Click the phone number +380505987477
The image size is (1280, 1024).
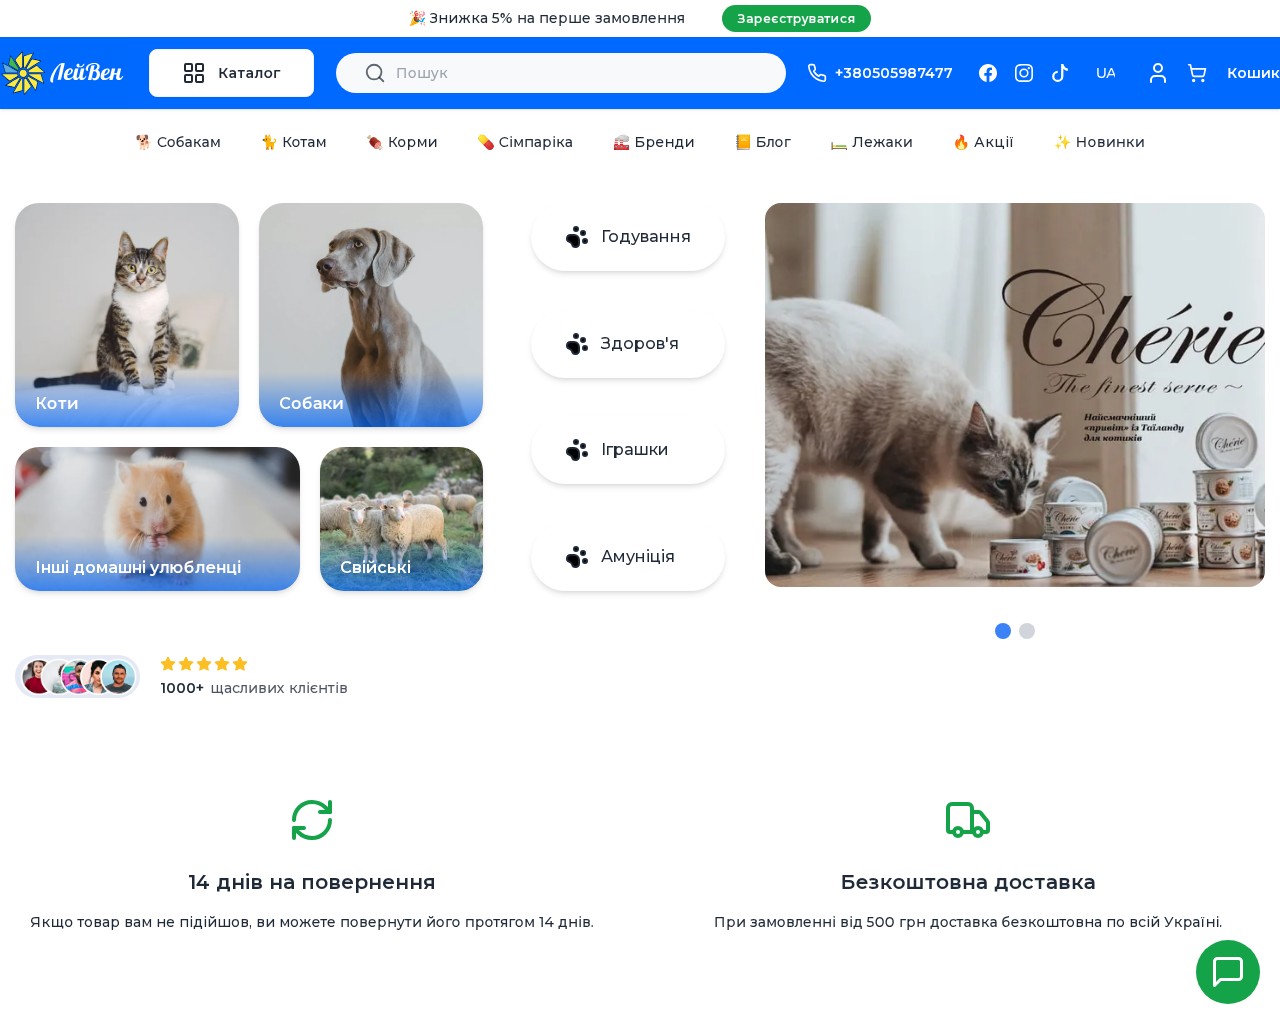click(x=880, y=73)
